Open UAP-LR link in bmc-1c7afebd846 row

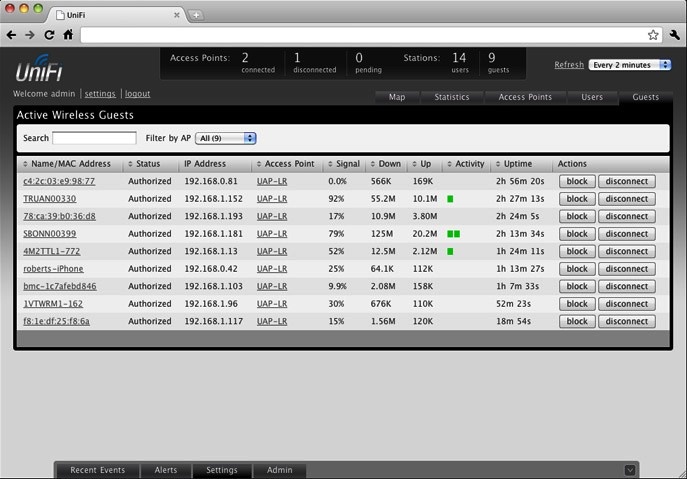[x=272, y=286]
